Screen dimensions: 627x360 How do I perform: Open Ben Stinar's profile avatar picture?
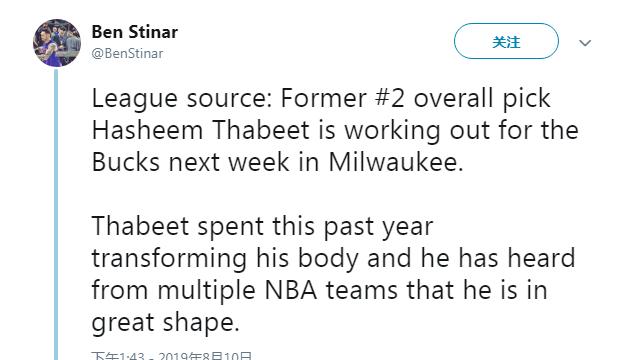click(x=57, y=42)
